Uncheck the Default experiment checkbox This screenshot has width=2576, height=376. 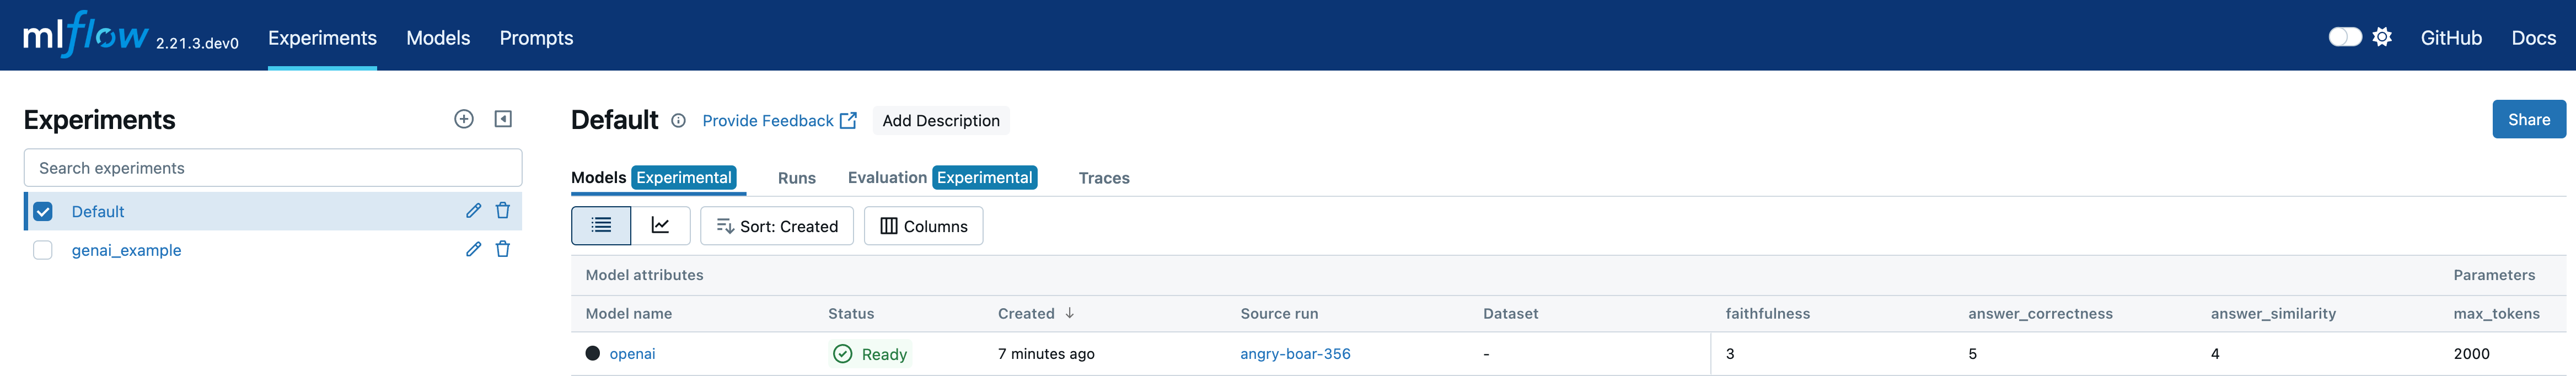coord(43,212)
